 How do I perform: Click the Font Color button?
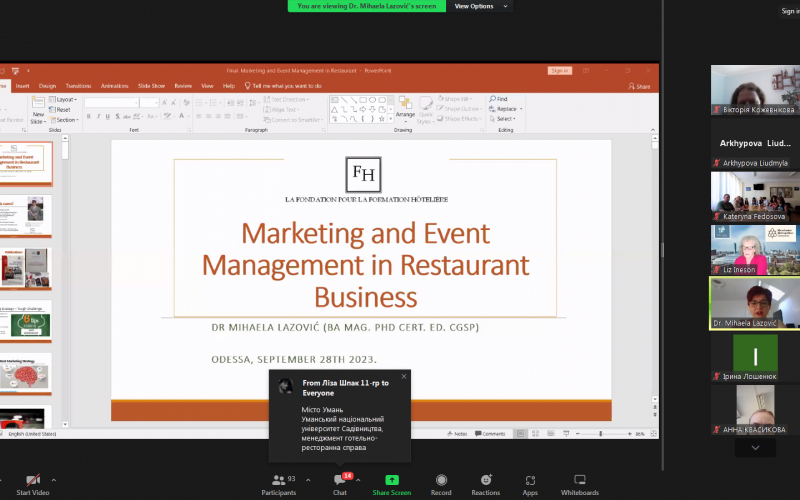pos(182,117)
